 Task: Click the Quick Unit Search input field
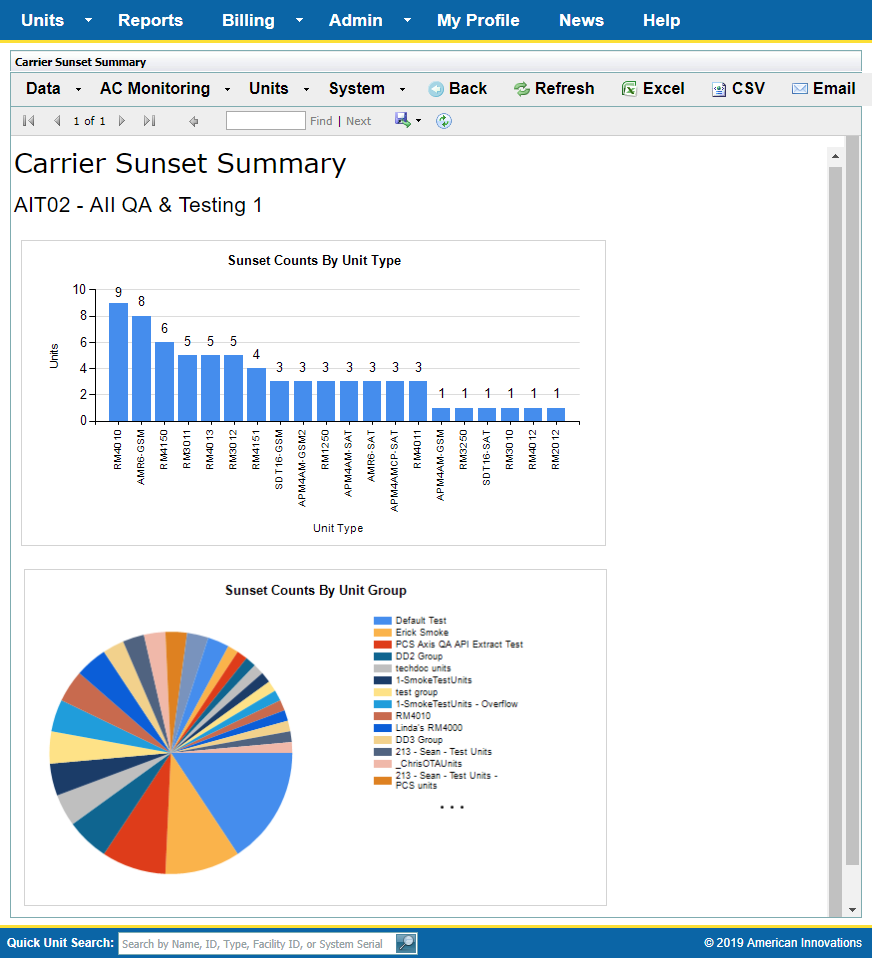pos(256,943)
